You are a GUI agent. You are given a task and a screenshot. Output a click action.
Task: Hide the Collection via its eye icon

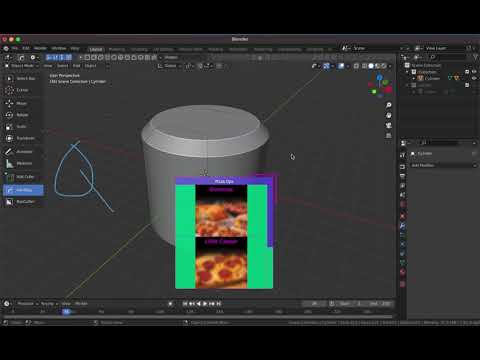pyautogui.click(x=474, y=72)
